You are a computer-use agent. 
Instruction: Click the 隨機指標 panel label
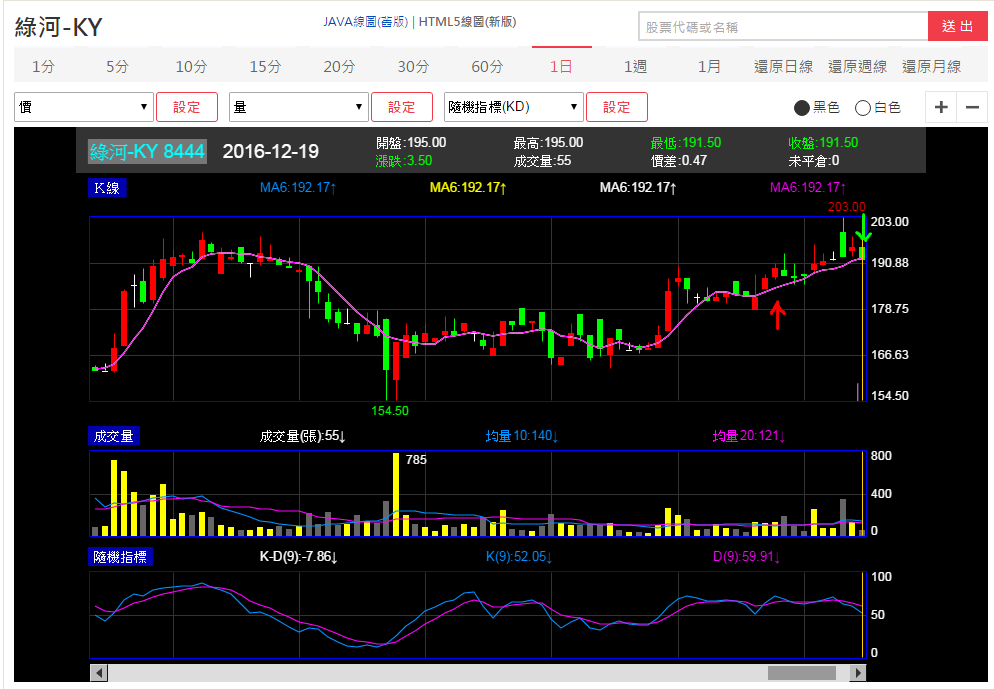click(120, 557)
